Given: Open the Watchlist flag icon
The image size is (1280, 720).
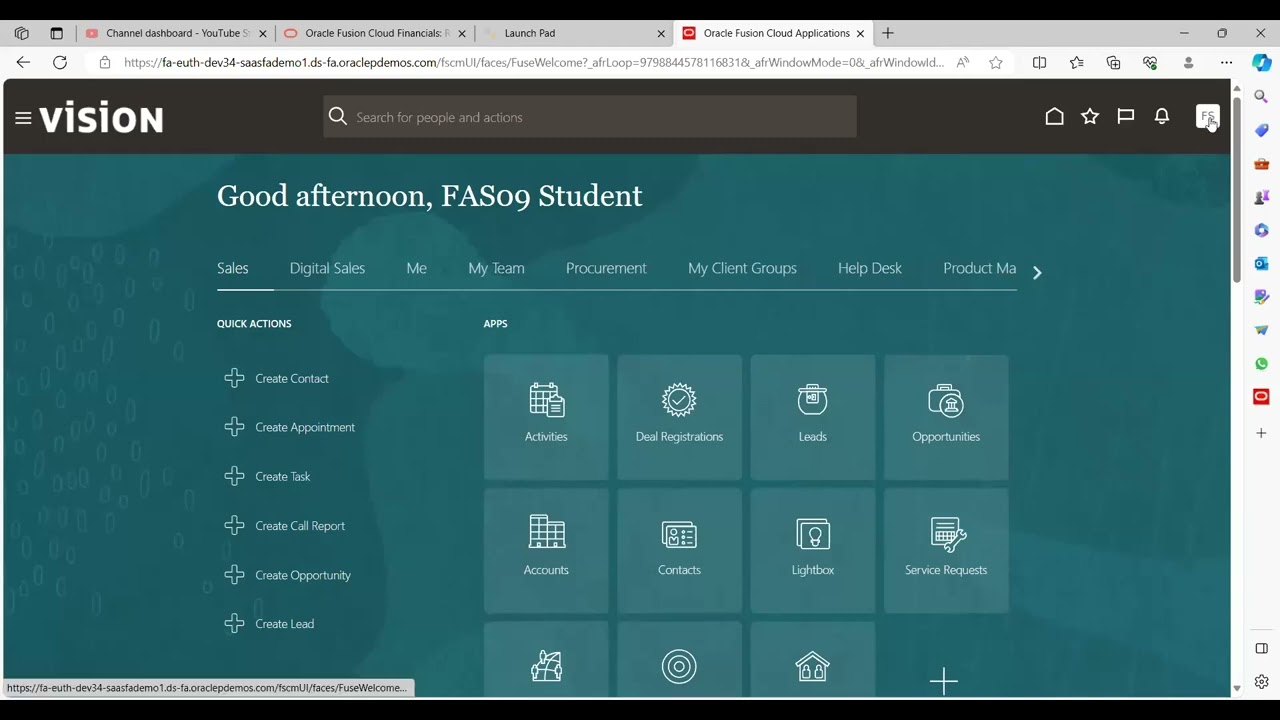Looking at the screenshot, I should click(1126, 117).
